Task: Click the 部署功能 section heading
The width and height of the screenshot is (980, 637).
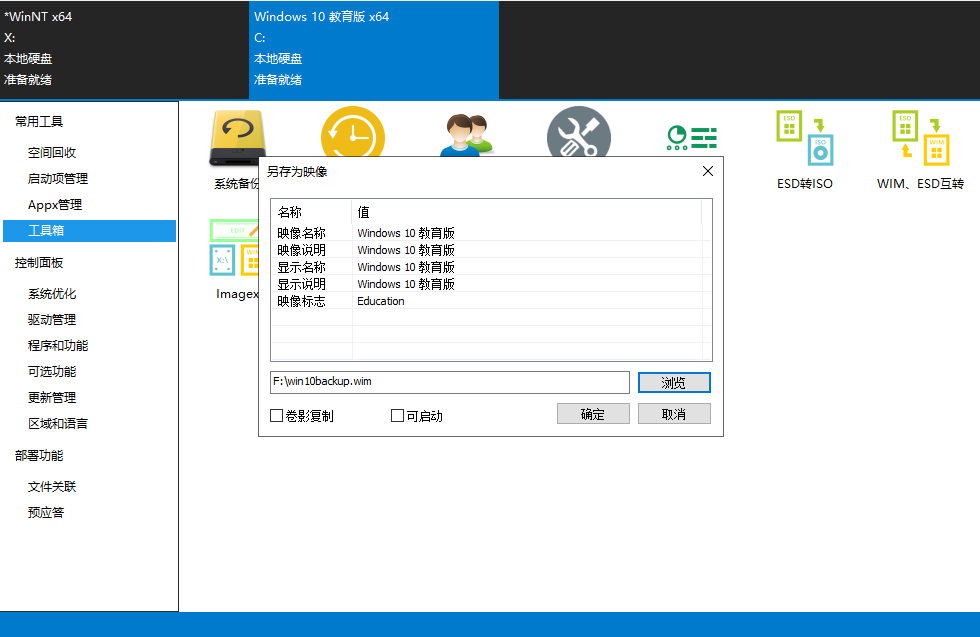Action: click(x=39, y=456)
